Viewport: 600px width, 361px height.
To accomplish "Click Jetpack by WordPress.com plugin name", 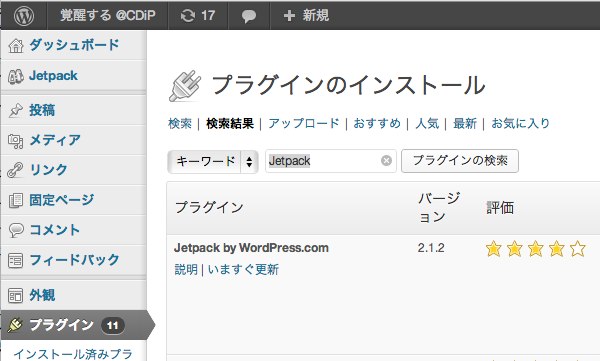I will (251, 248).
